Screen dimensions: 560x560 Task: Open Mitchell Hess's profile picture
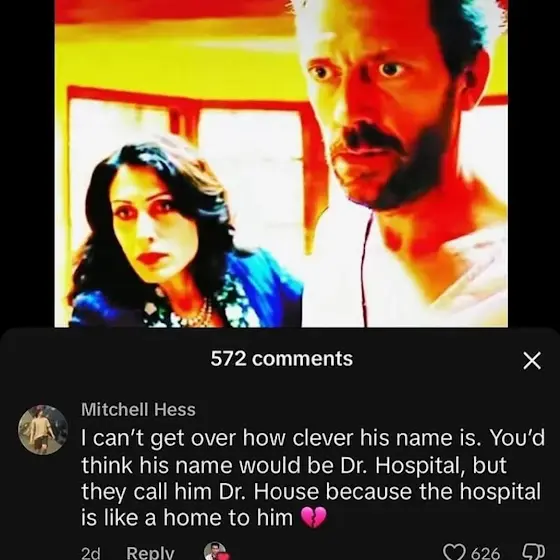pyautogui.click(x=43, y=430)
